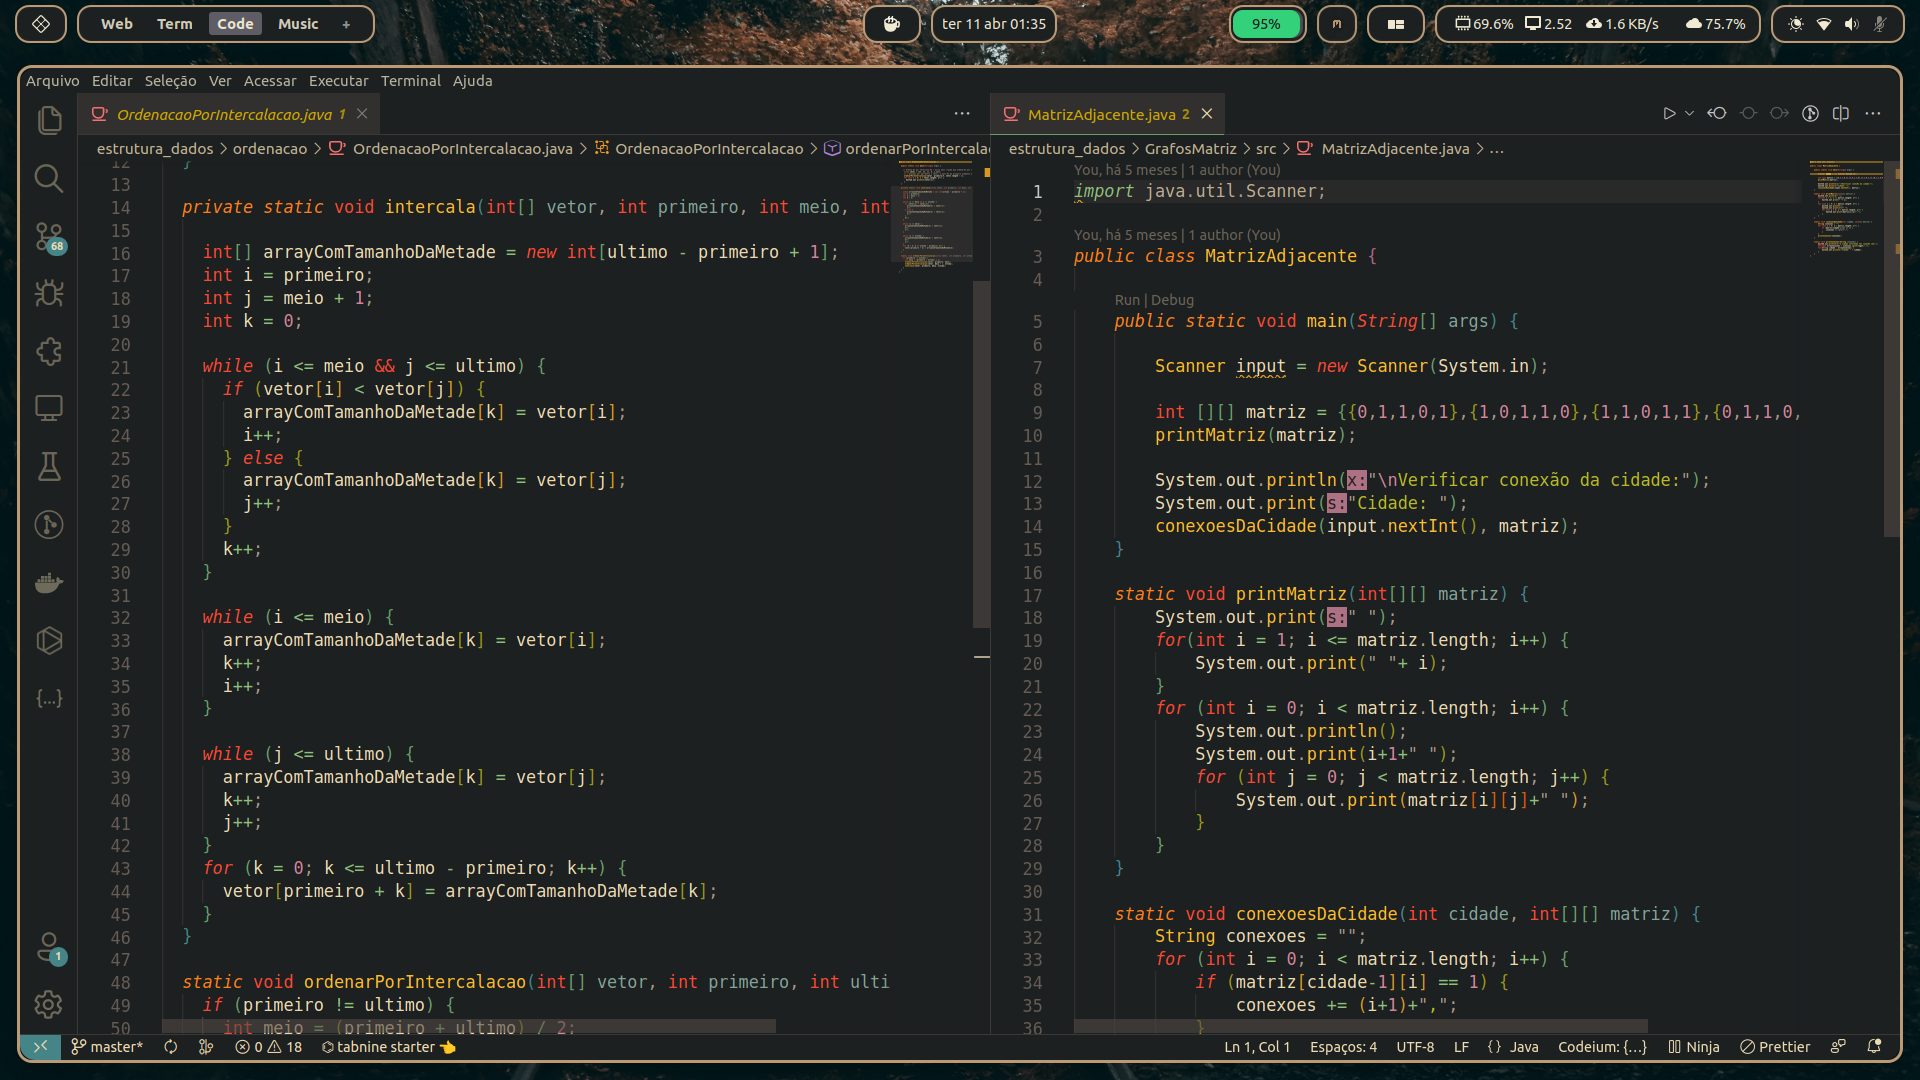Click the Debug CodeLens above main
The width and height of the screenshot is (1920, 1080).
pos(1172,300)
